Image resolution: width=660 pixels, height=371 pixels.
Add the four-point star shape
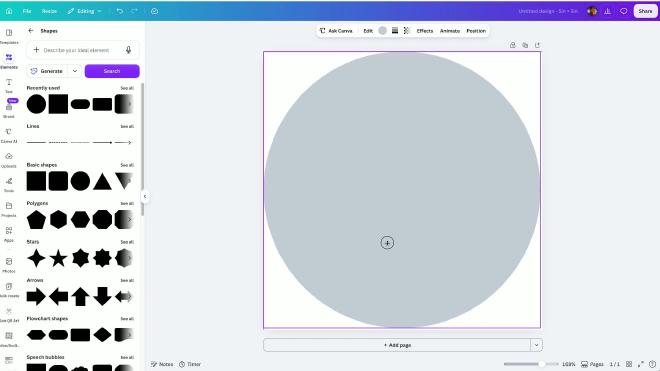coord(37,258)
